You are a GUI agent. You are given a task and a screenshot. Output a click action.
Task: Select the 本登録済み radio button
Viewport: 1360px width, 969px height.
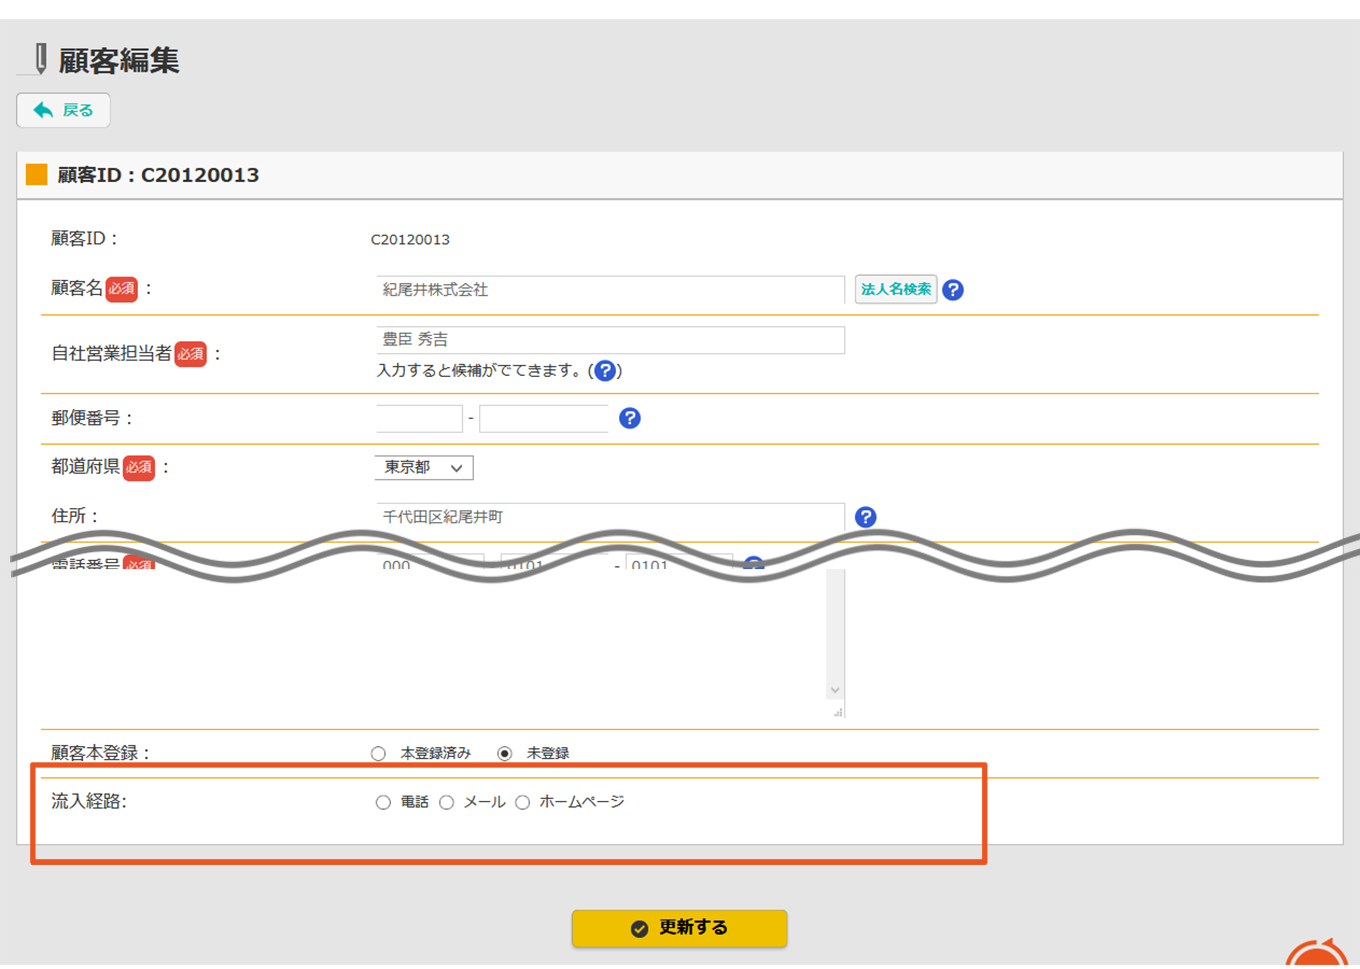point(378,754)
